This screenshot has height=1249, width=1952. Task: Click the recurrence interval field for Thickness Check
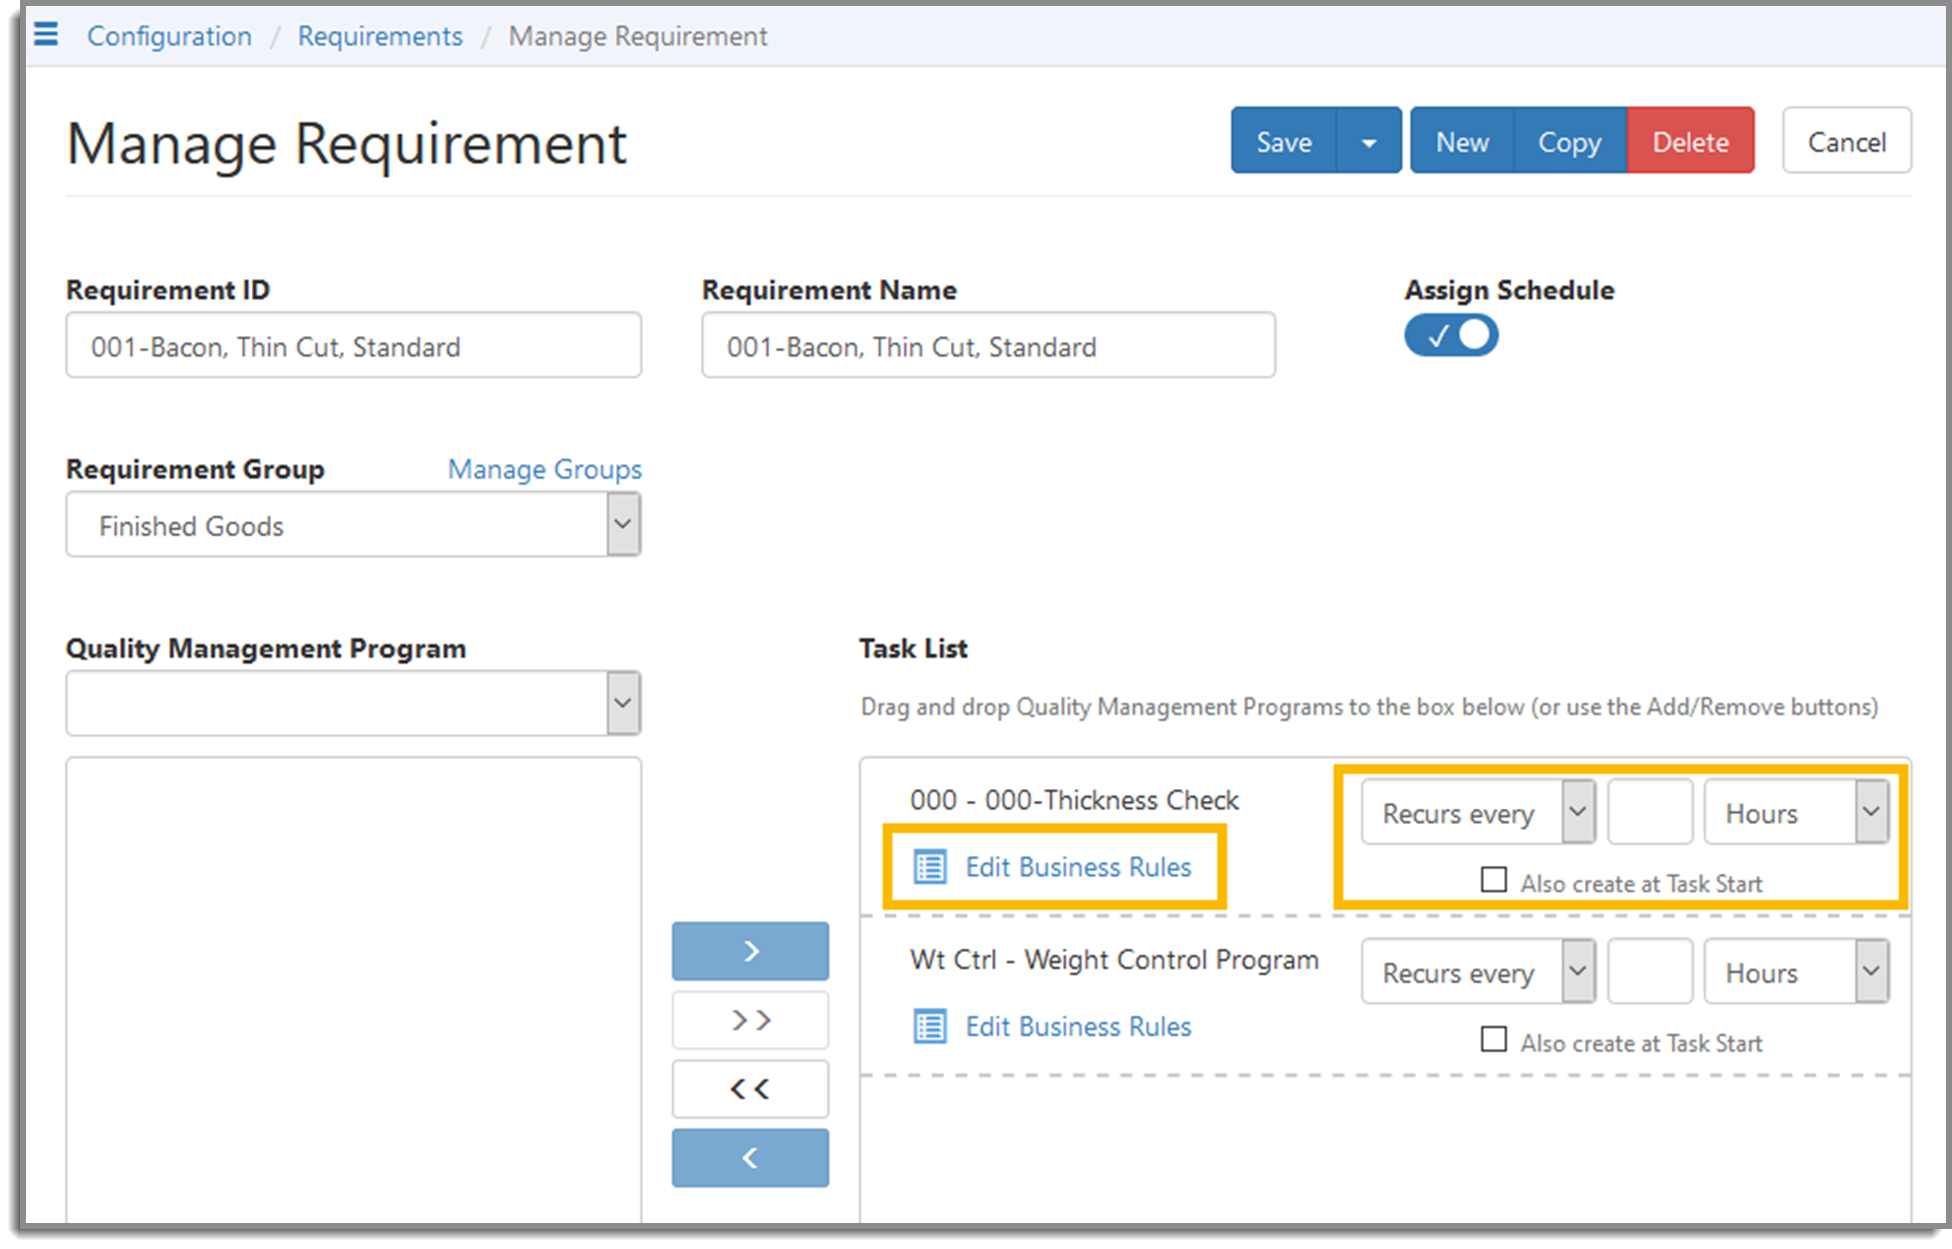[1650, 812]
